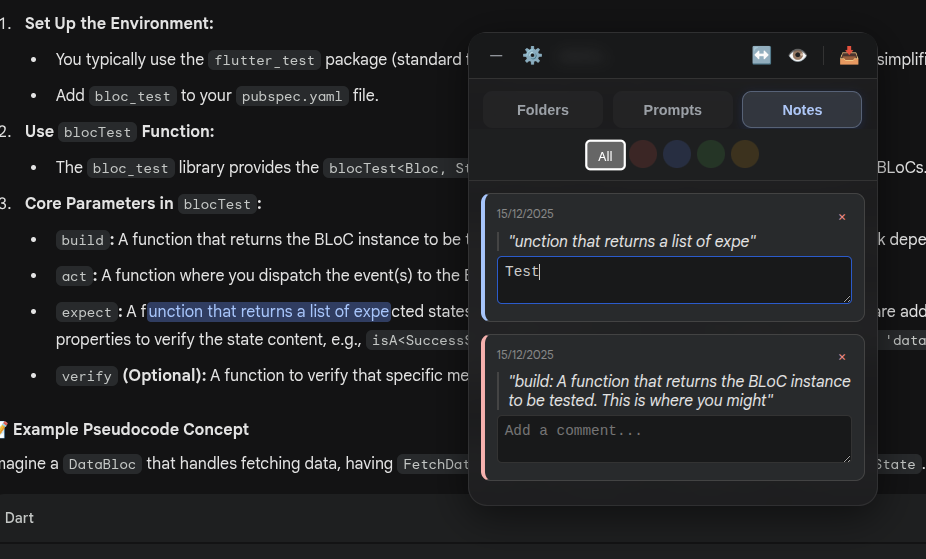Image resolution: width=926 pixels, height=559 pixels.
Task: Click the "blocTest<Bloc," code chip
Action: 396,168
